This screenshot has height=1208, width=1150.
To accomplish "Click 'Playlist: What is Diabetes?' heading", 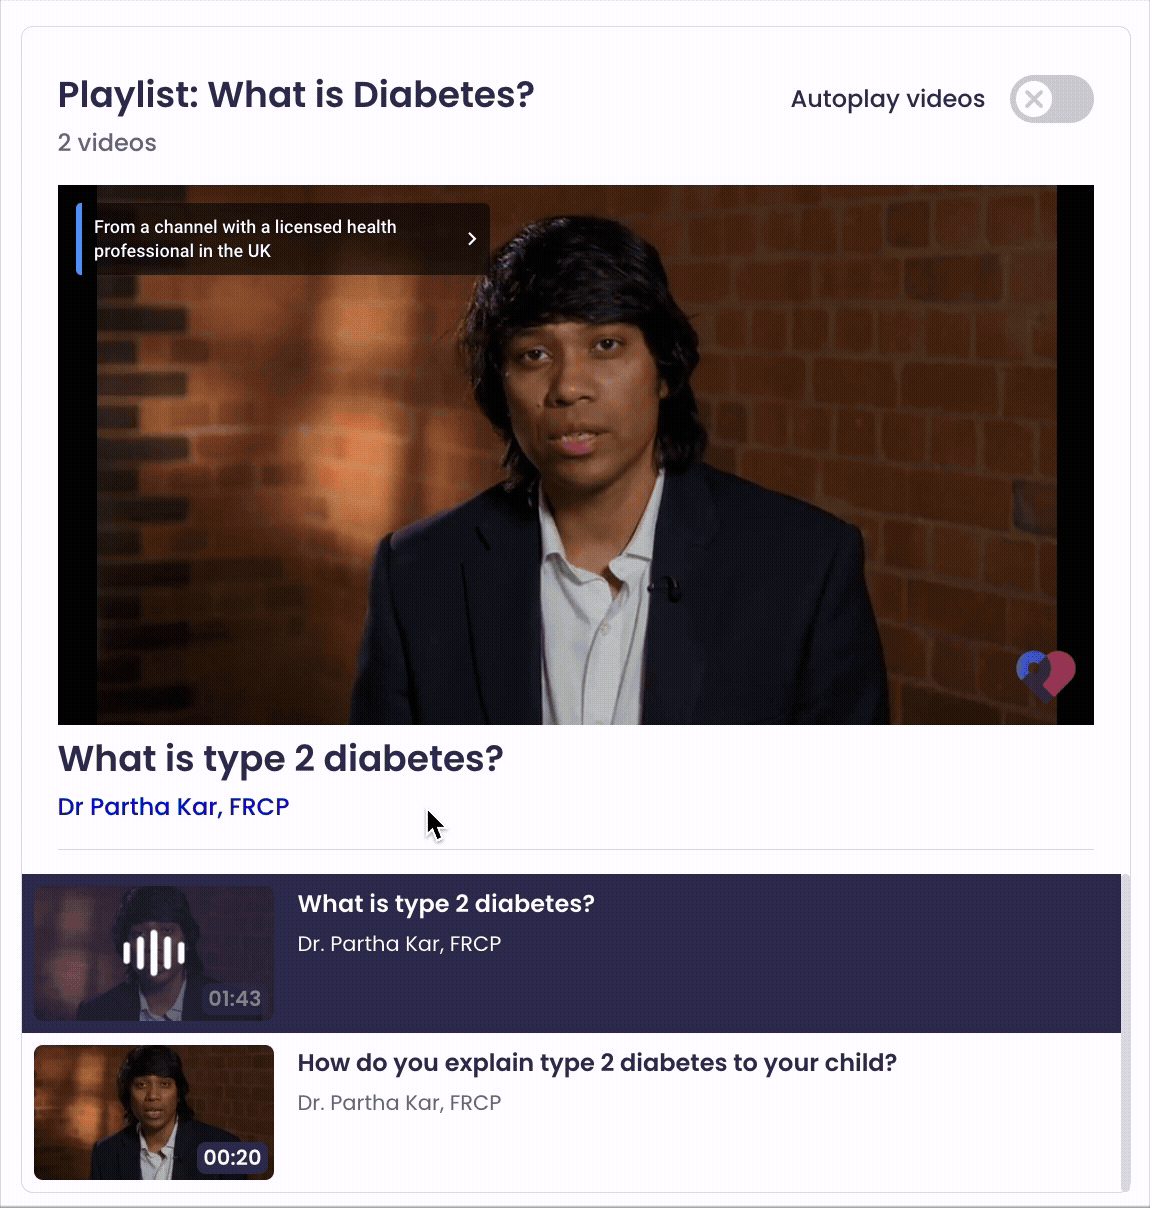I will click(x=296, y=95).
